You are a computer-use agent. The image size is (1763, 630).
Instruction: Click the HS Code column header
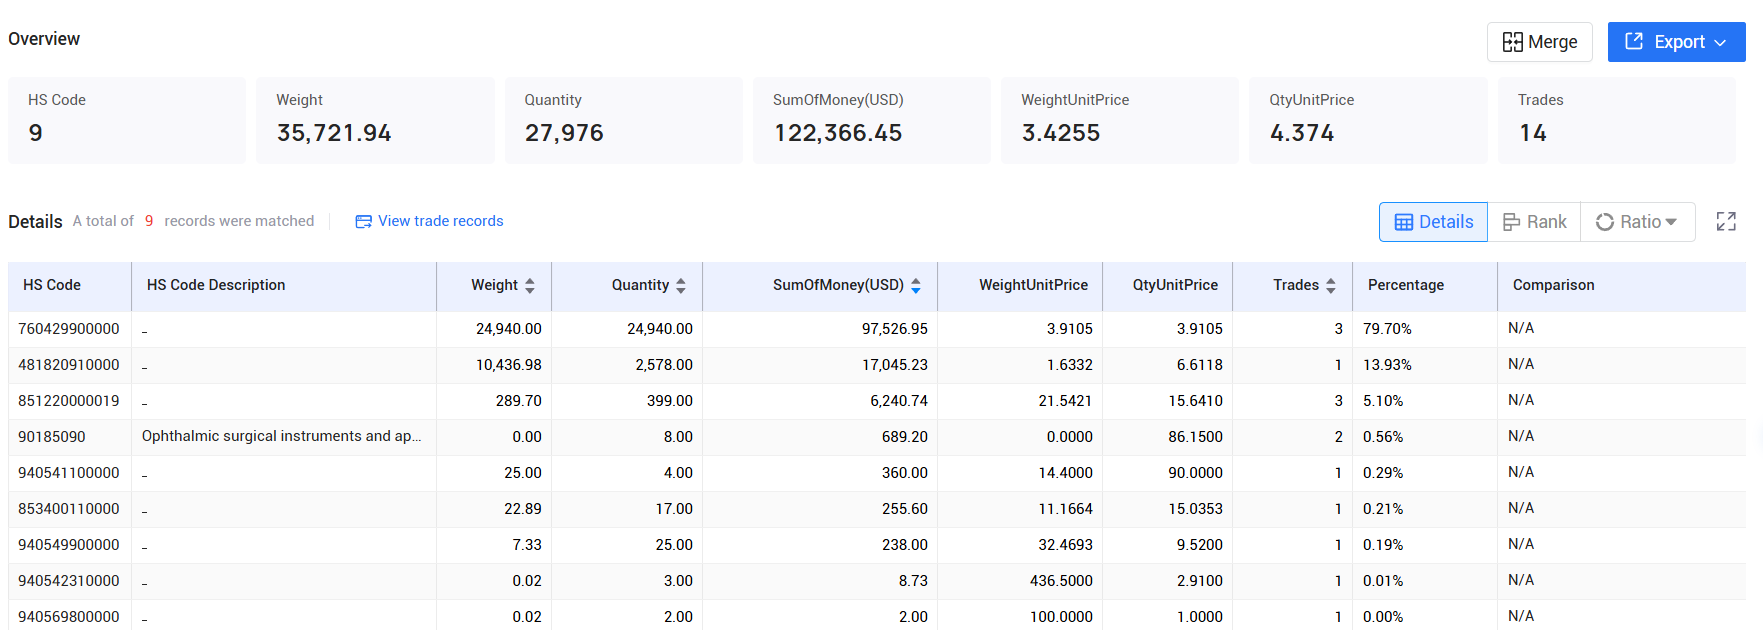pyautogui.click(x=70, y=285)
